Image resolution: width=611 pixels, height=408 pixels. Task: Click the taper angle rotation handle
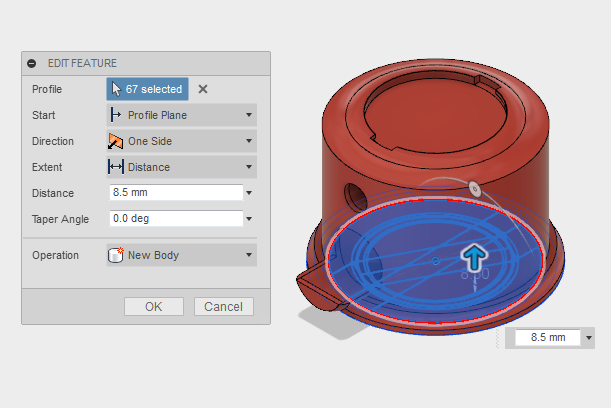475,189
